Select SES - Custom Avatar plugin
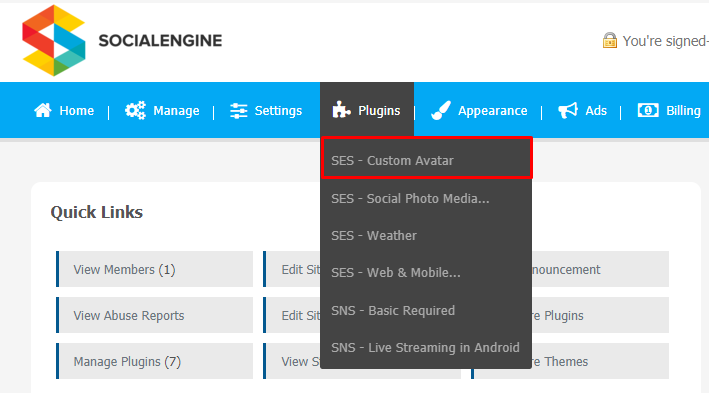The height and width of the screenshot is (393, 709). click(426, 158)
